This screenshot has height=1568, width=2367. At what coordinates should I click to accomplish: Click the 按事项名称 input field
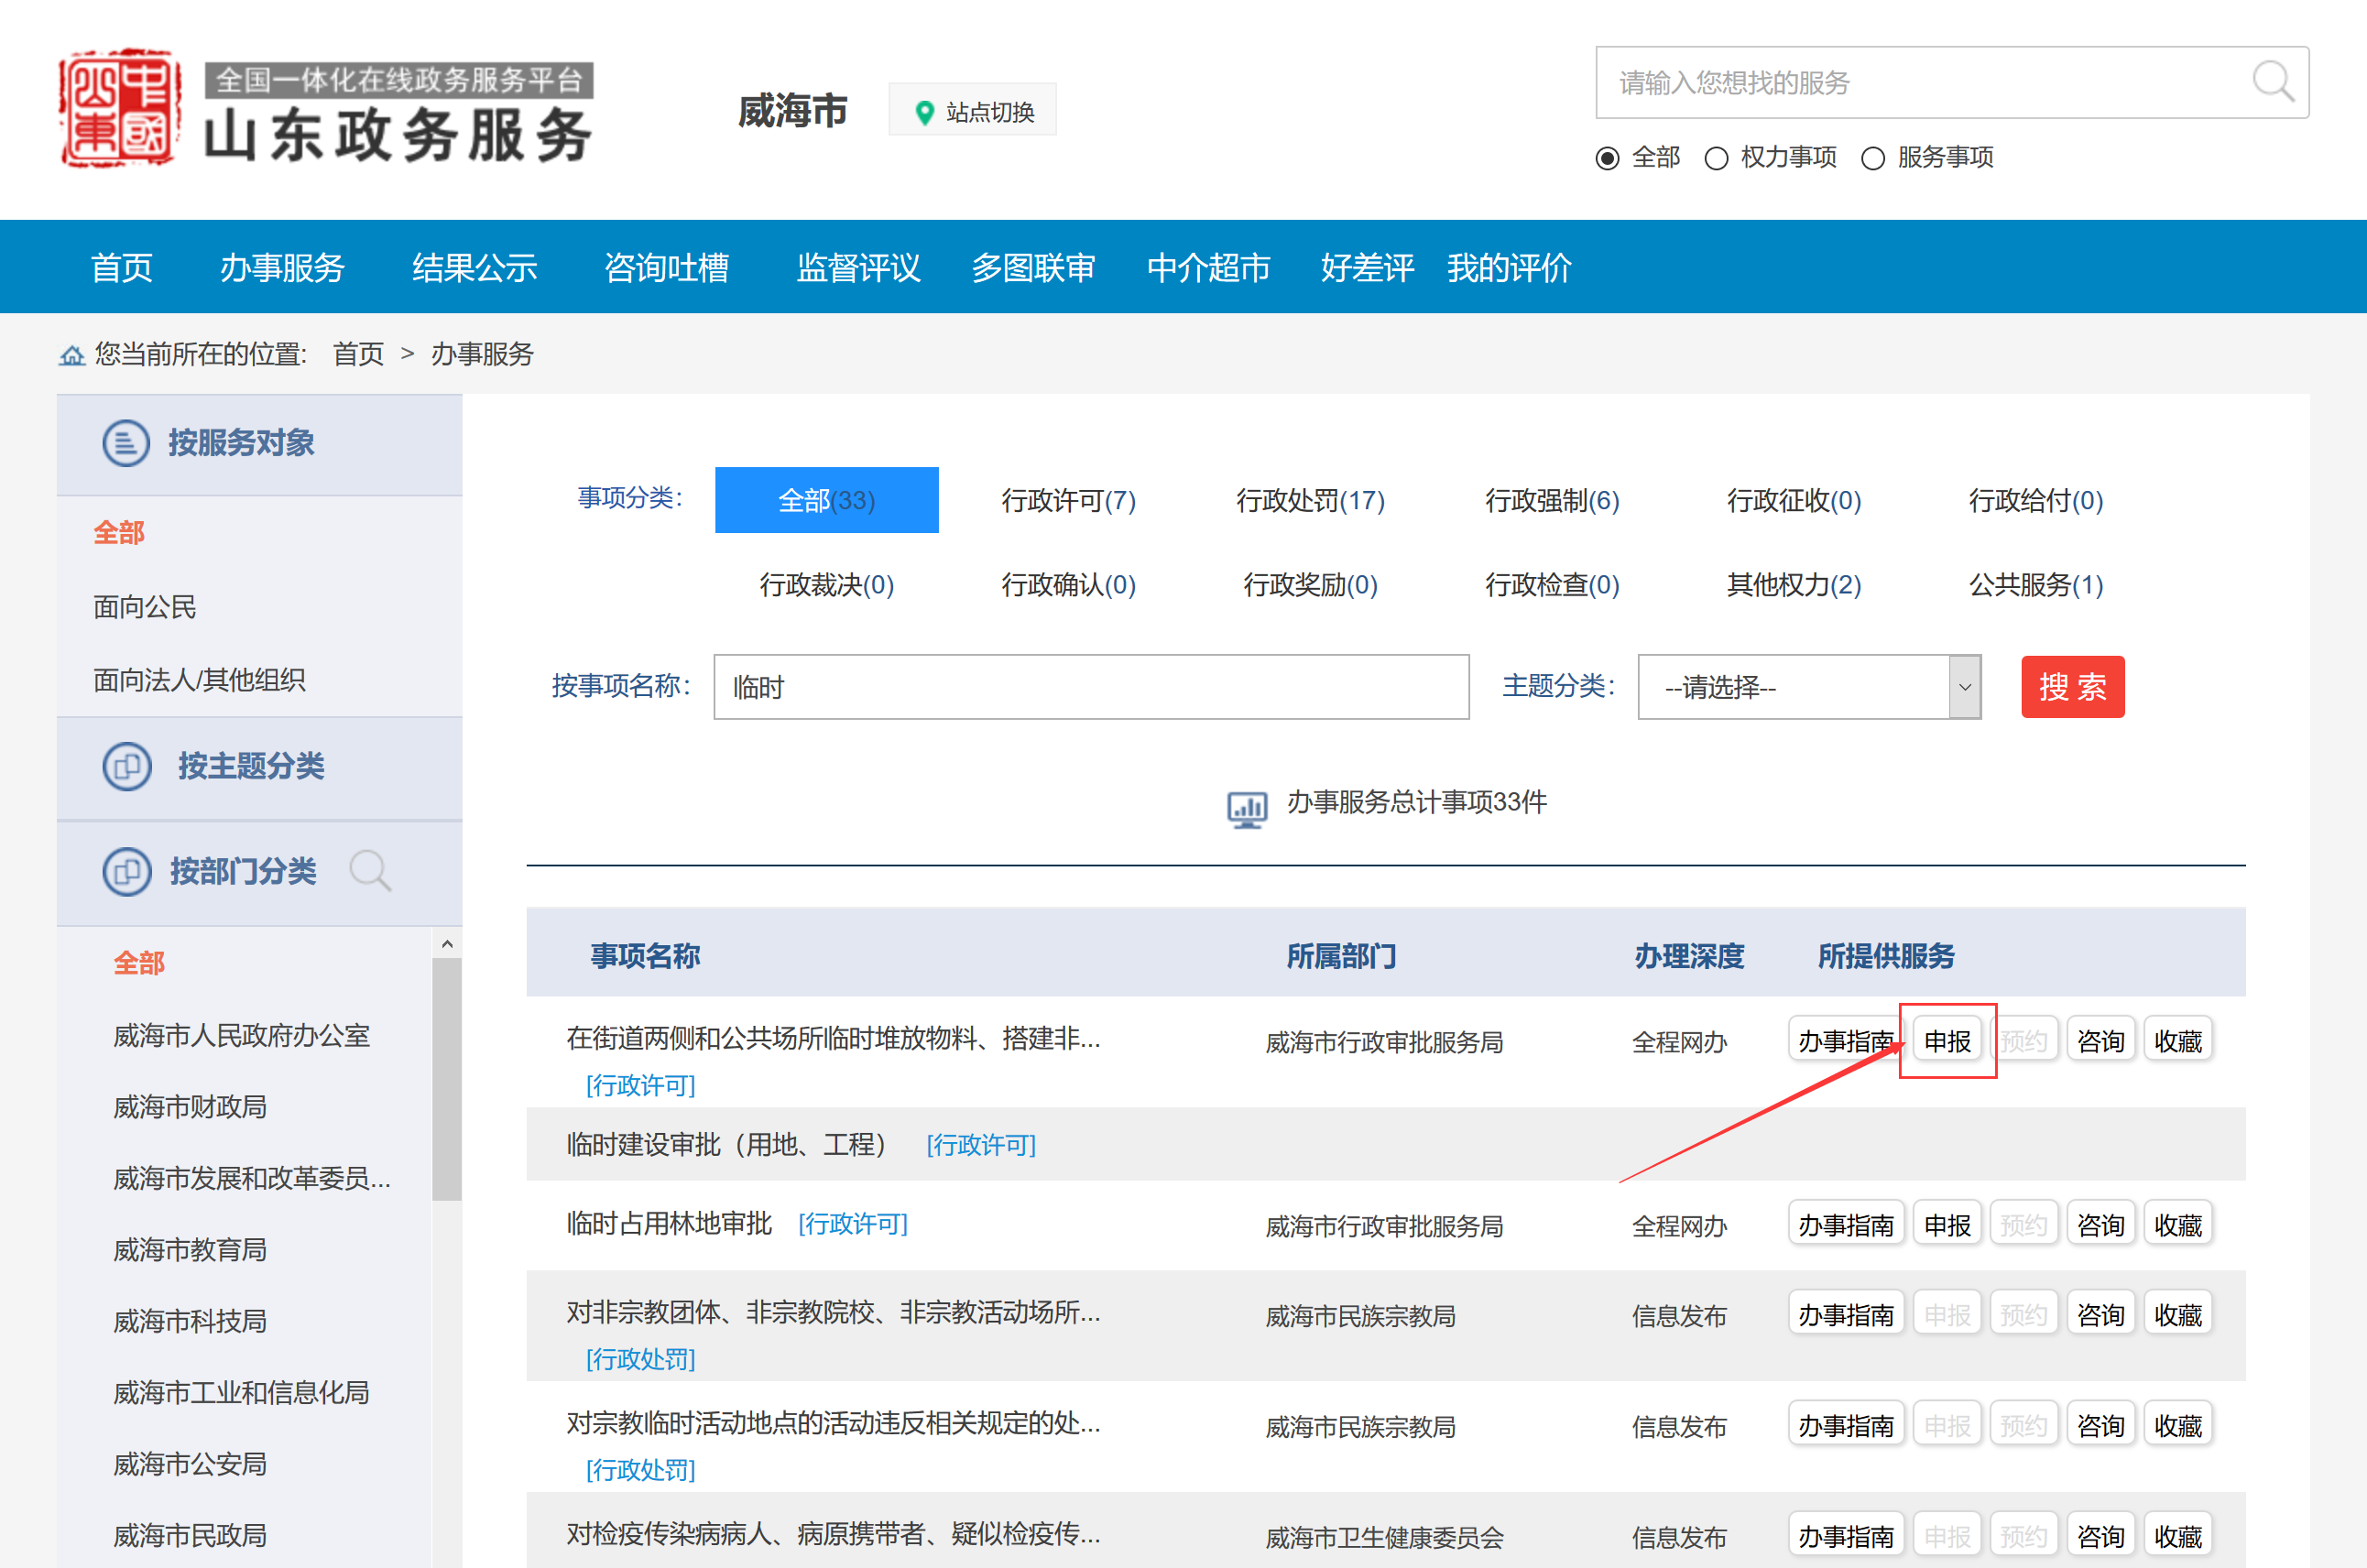pyautogui.click(x=1090, y=687)
